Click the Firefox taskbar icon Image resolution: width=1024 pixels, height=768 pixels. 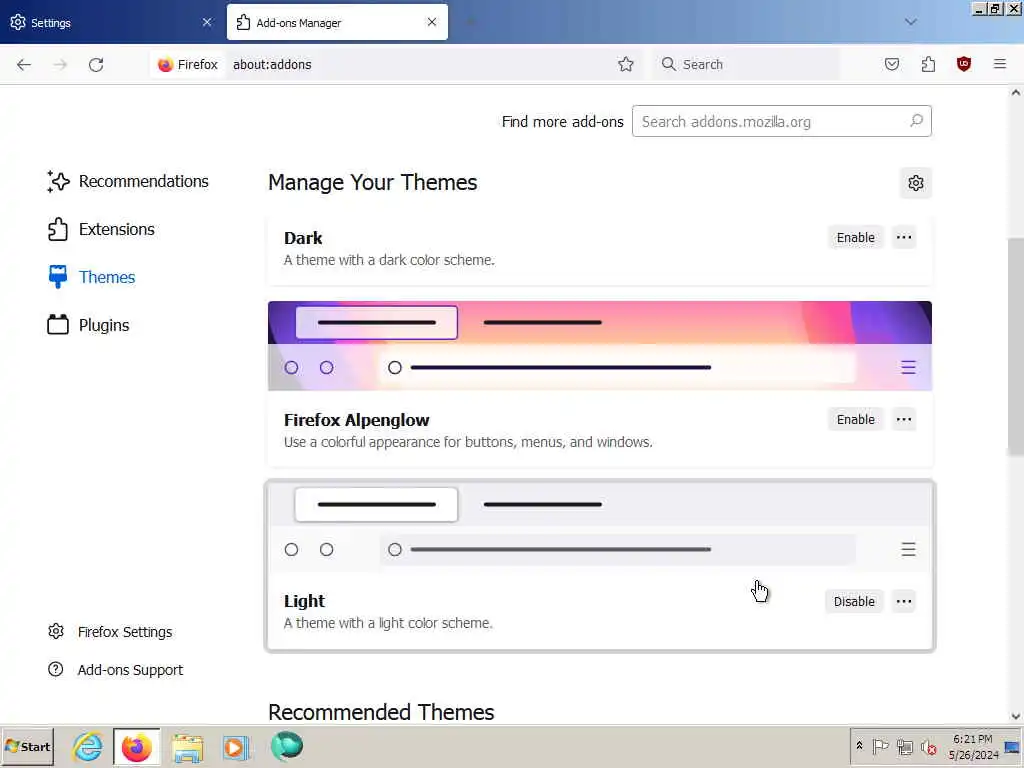click(136, 746)
